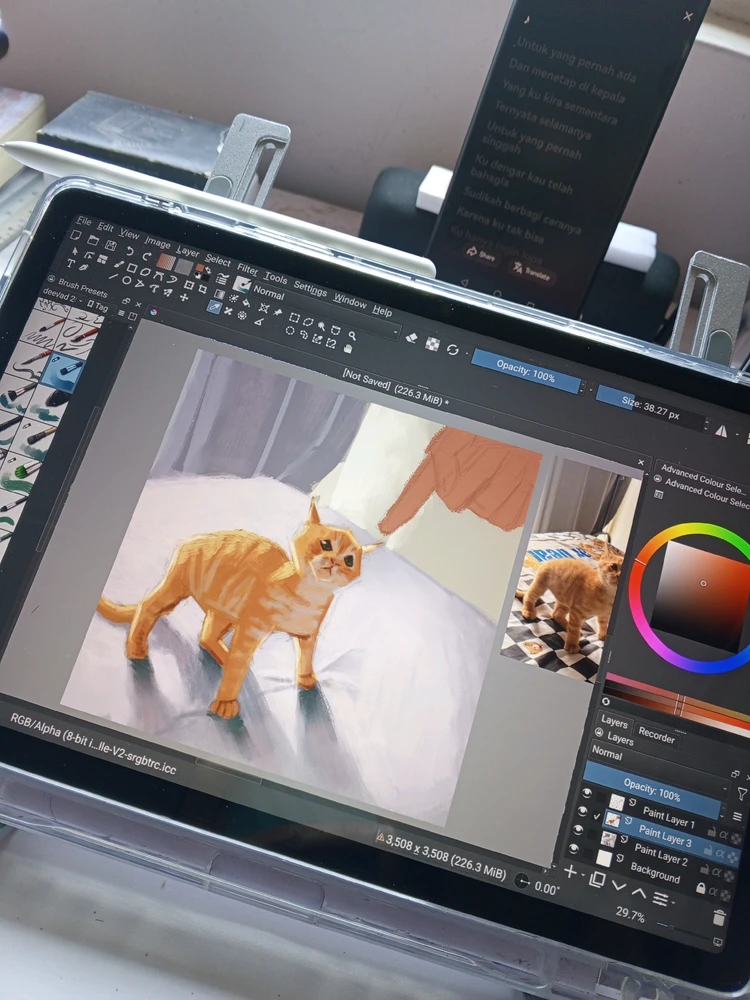Open the brush blending mode Normal dropdown

click(326, 311)
